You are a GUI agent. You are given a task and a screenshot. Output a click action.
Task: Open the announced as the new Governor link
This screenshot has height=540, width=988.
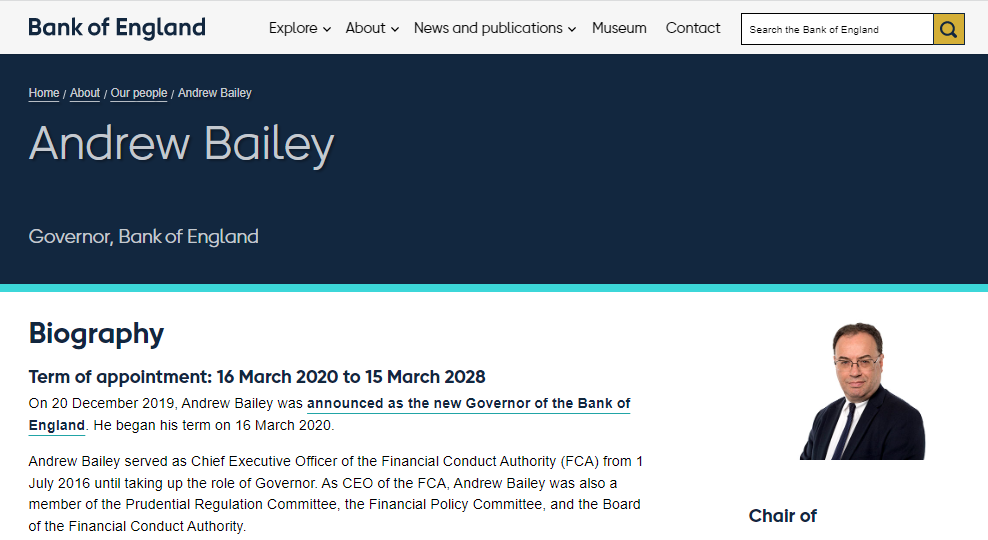point(468,404)
